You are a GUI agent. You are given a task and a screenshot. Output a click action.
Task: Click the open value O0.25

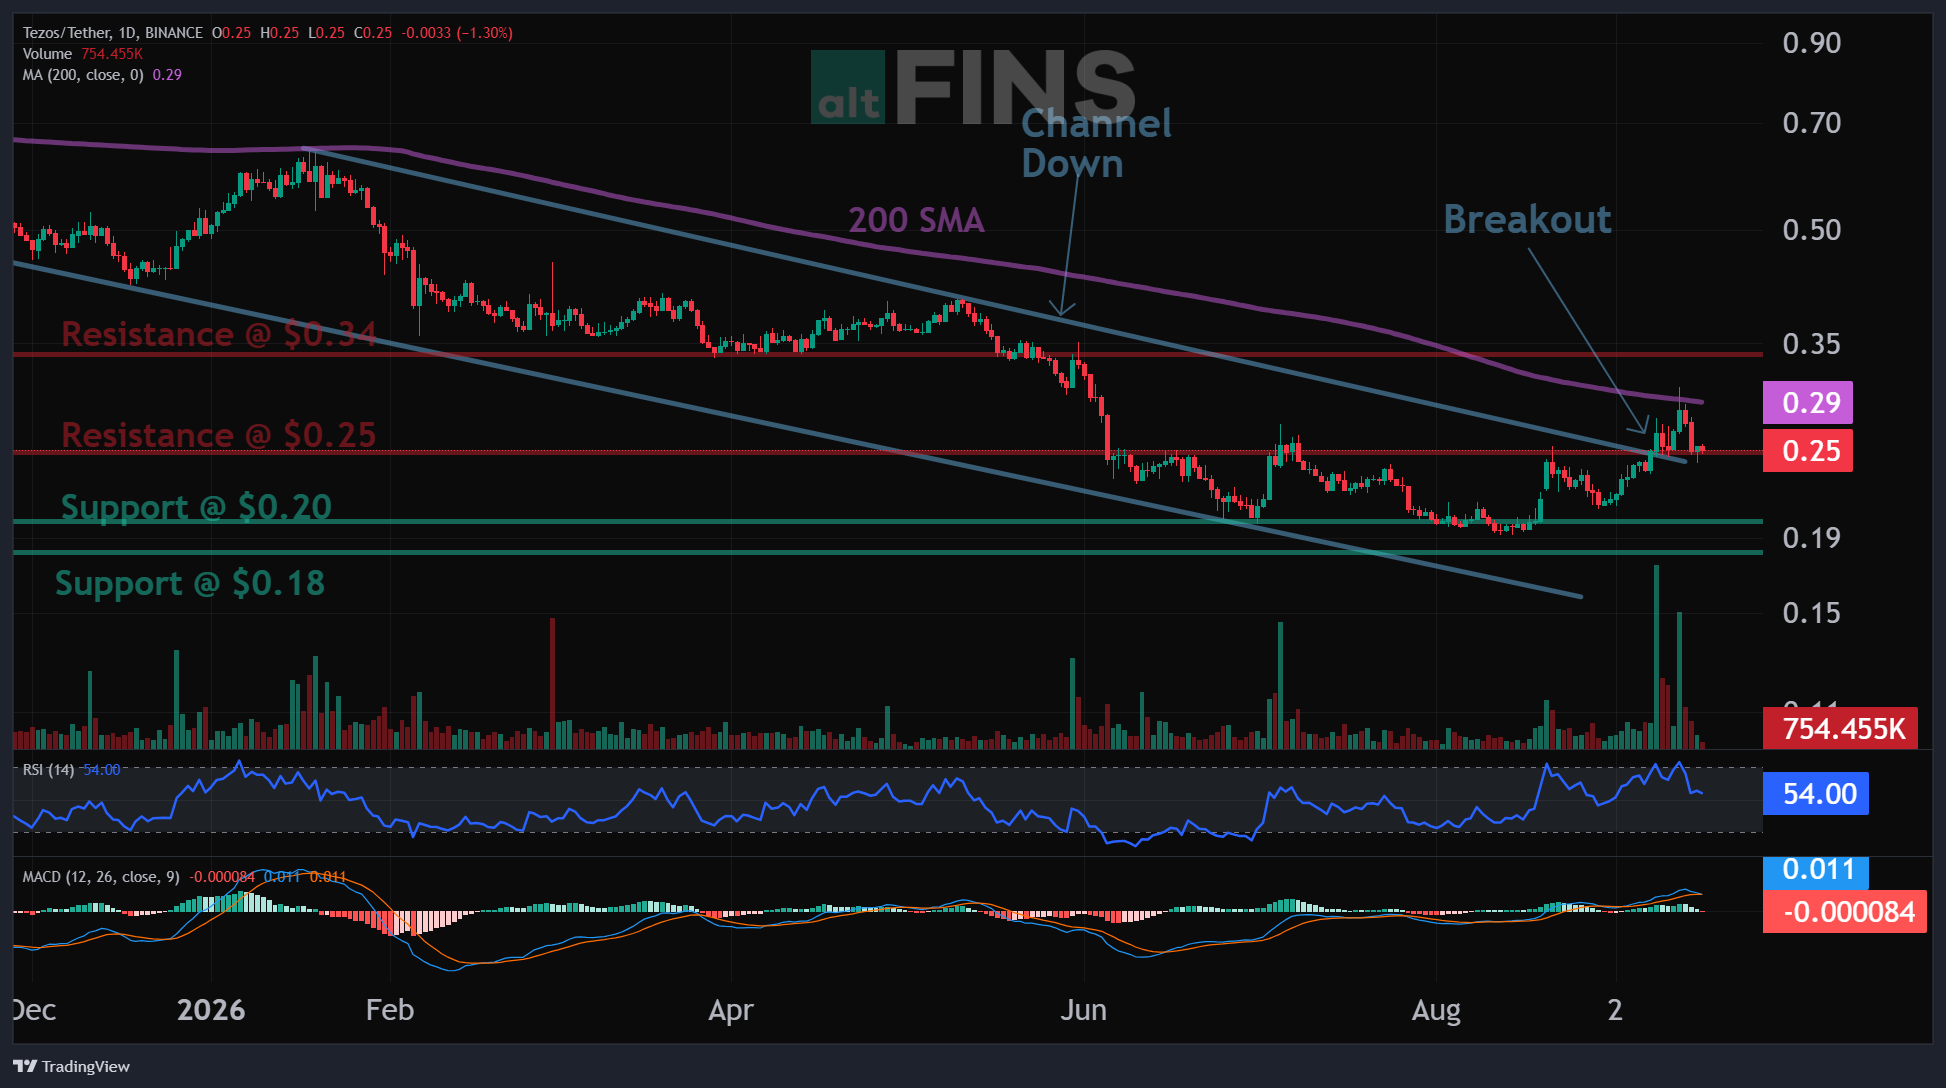pos(231,33)
